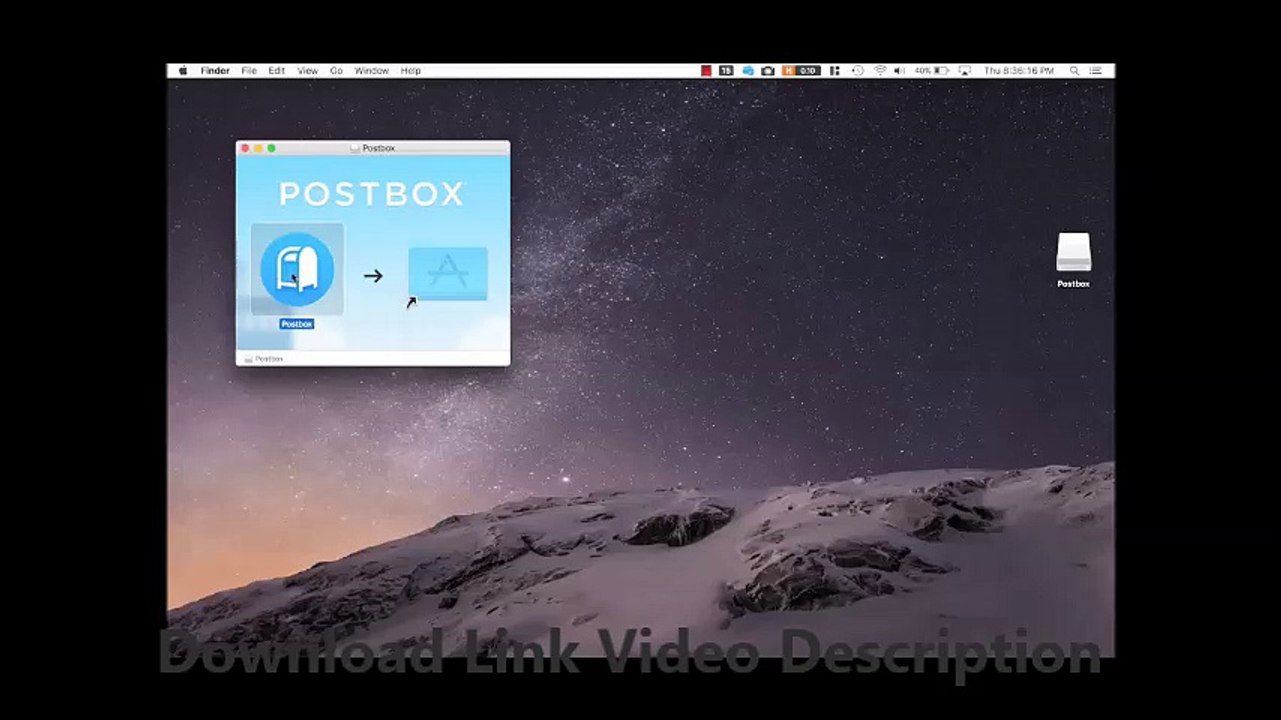This screenshot has height=720, width=1281.
Task: Click the Postbox title in the window title bar
Action: [x=378, y=148]
